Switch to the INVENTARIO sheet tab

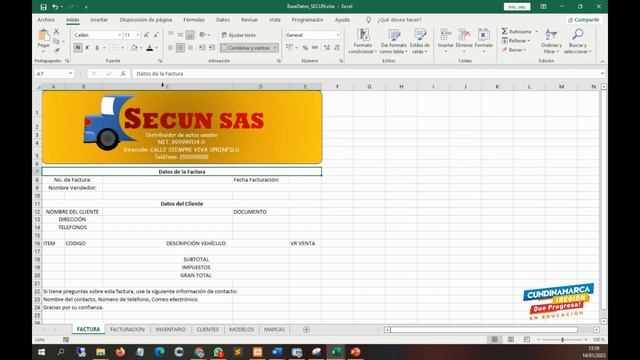tap(171, 329)
